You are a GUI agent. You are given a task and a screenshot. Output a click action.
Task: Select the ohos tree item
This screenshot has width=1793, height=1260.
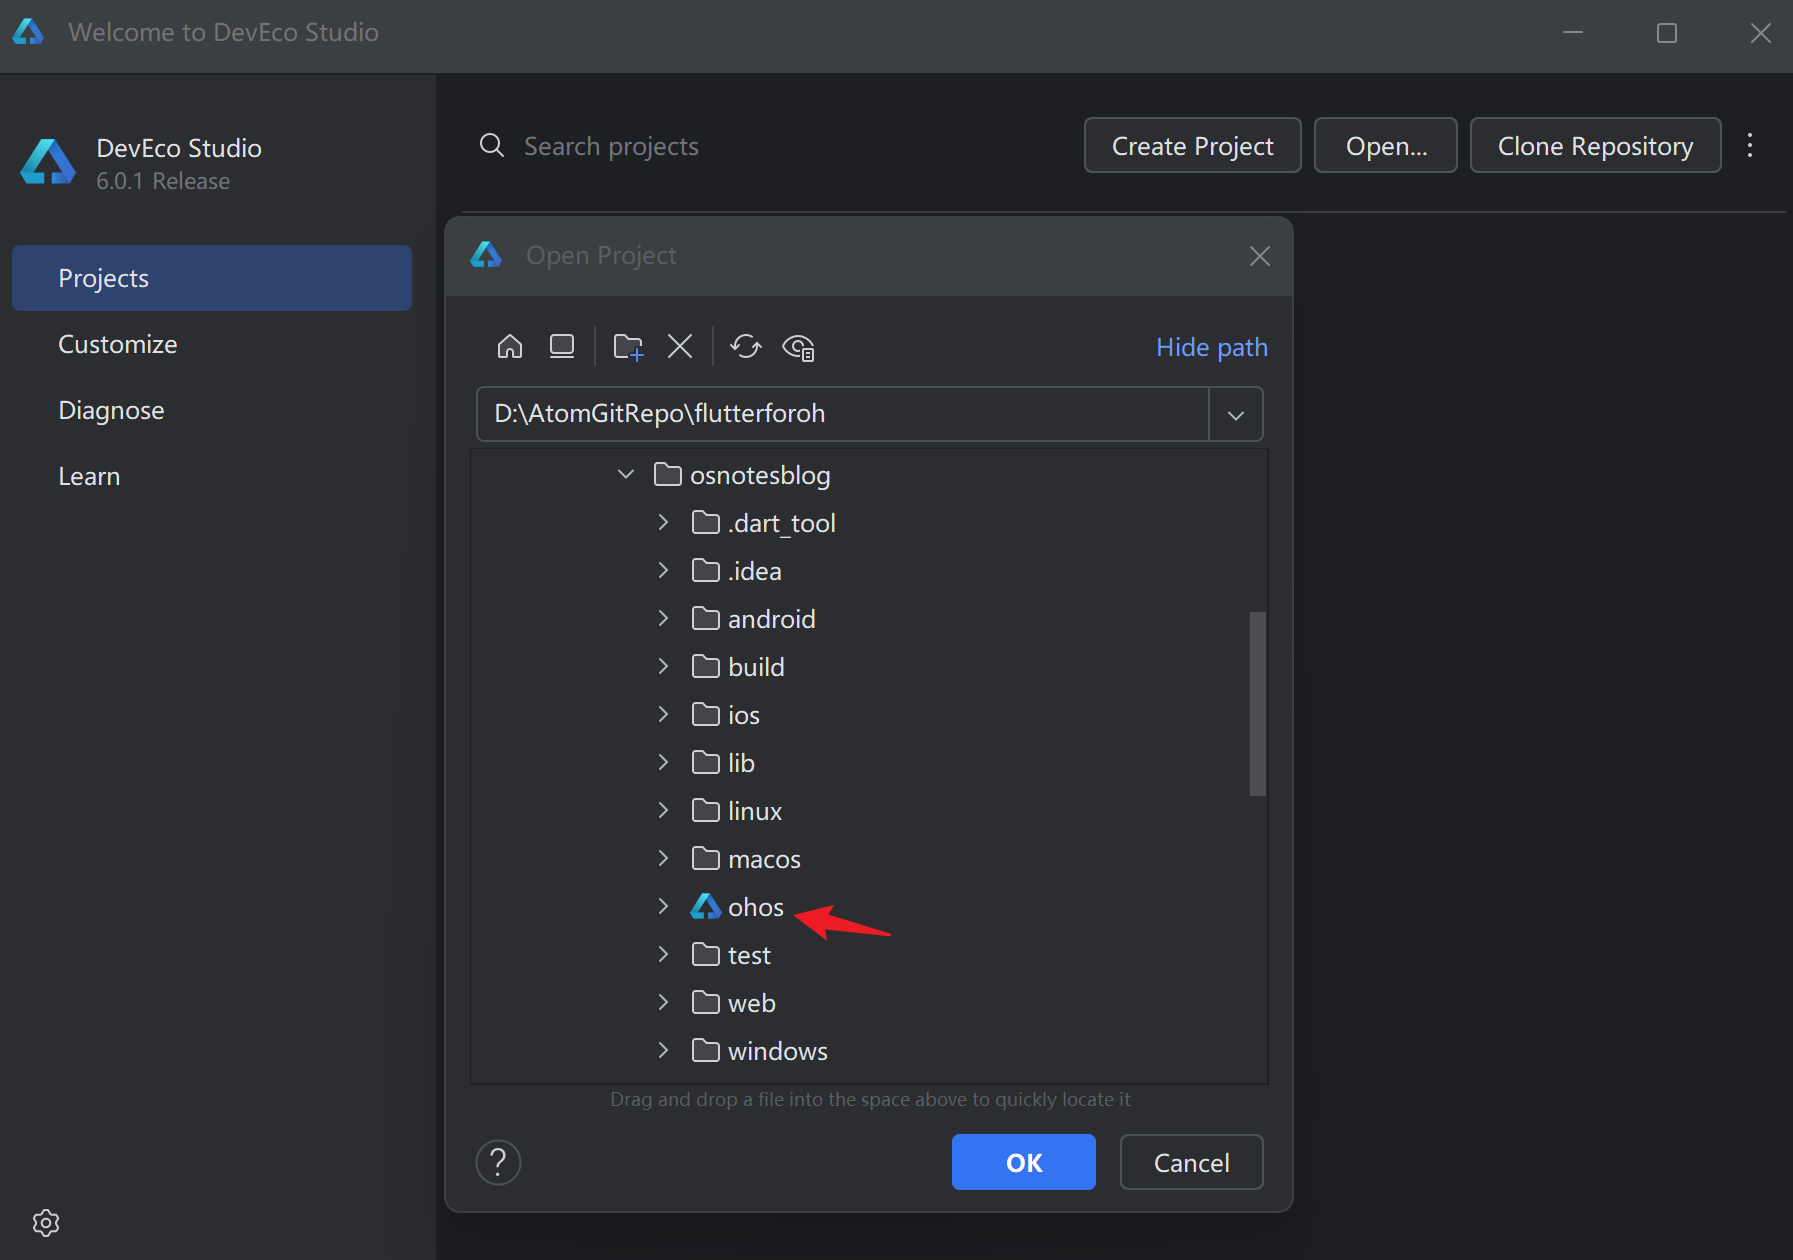click(x=869, y=907)
